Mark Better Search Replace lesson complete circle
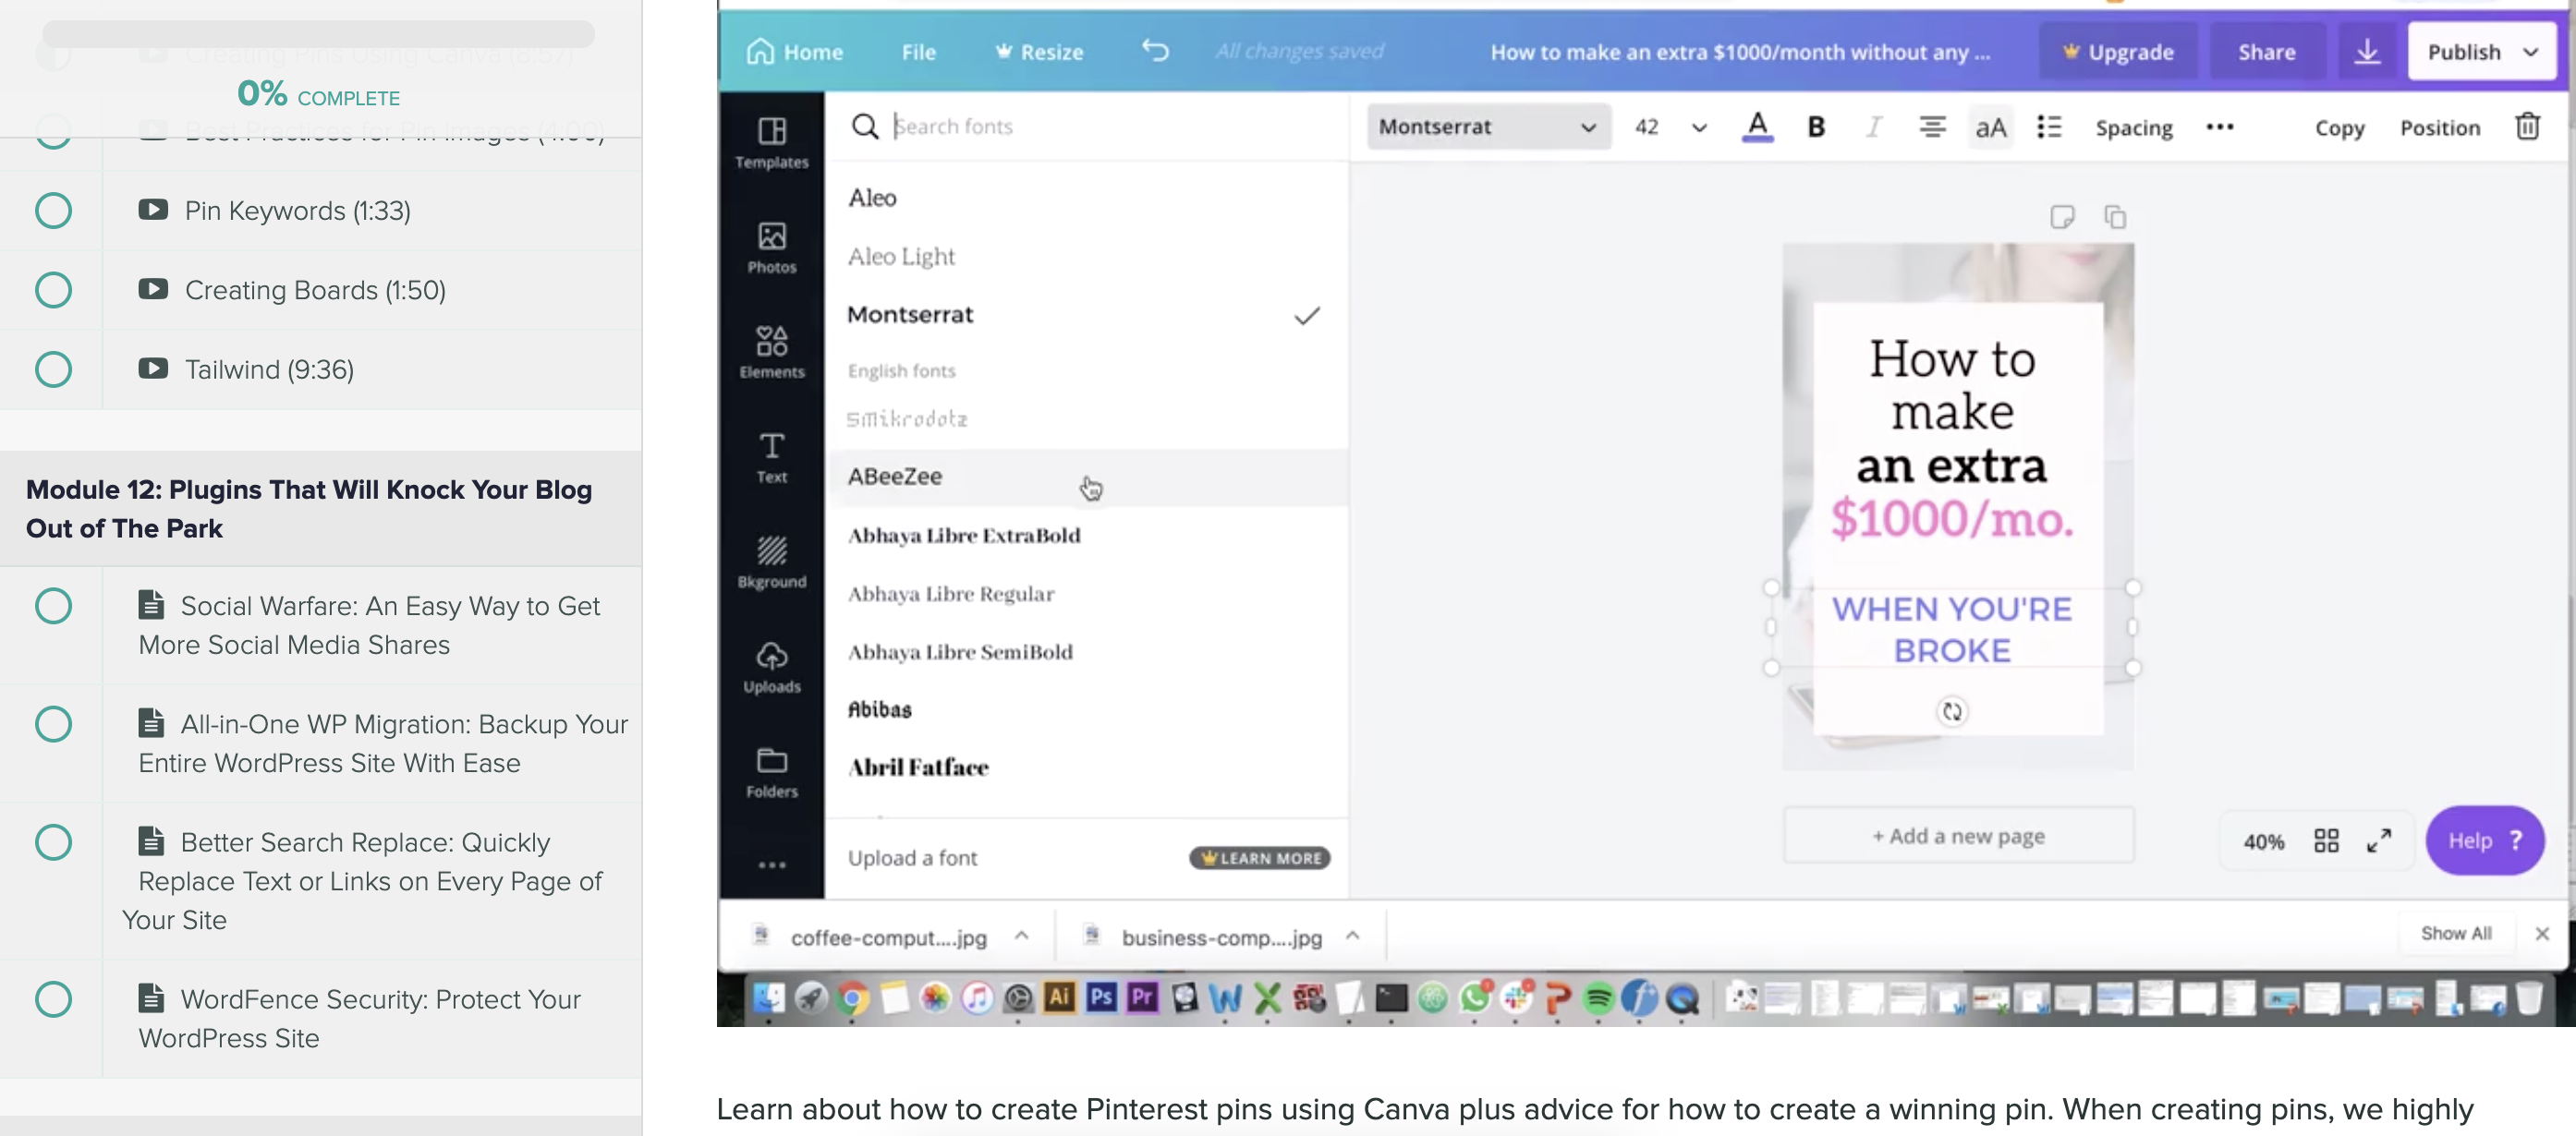Screen dimensions: 2576x1136 (53, 841)
